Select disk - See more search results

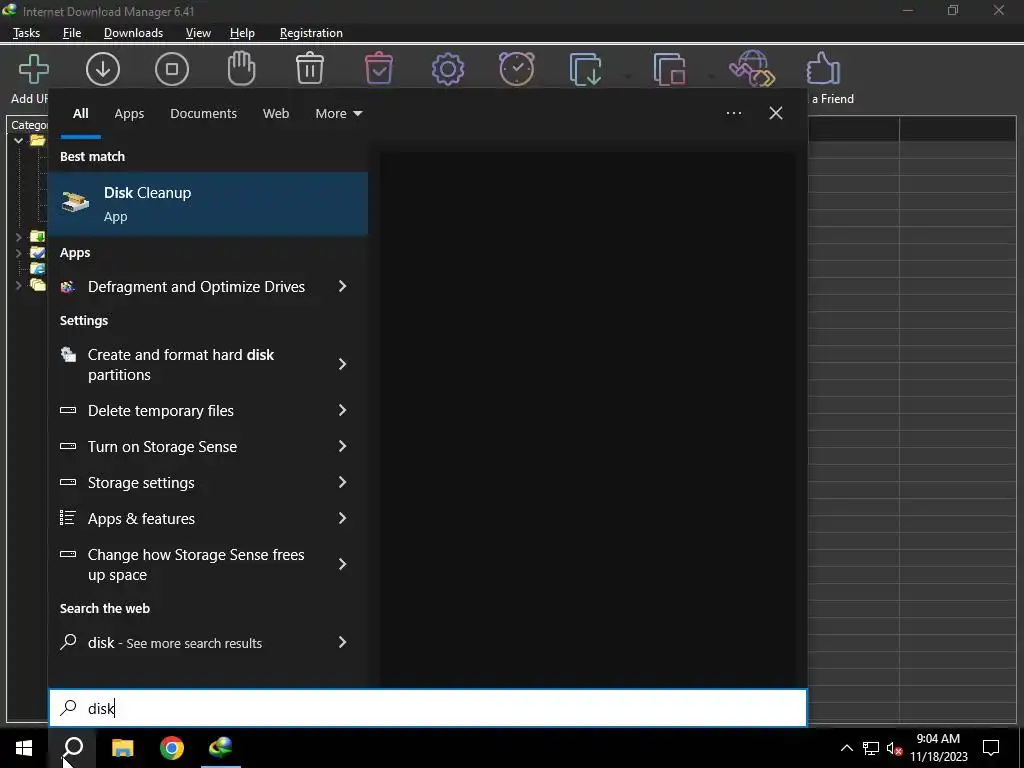pos(174,643)
